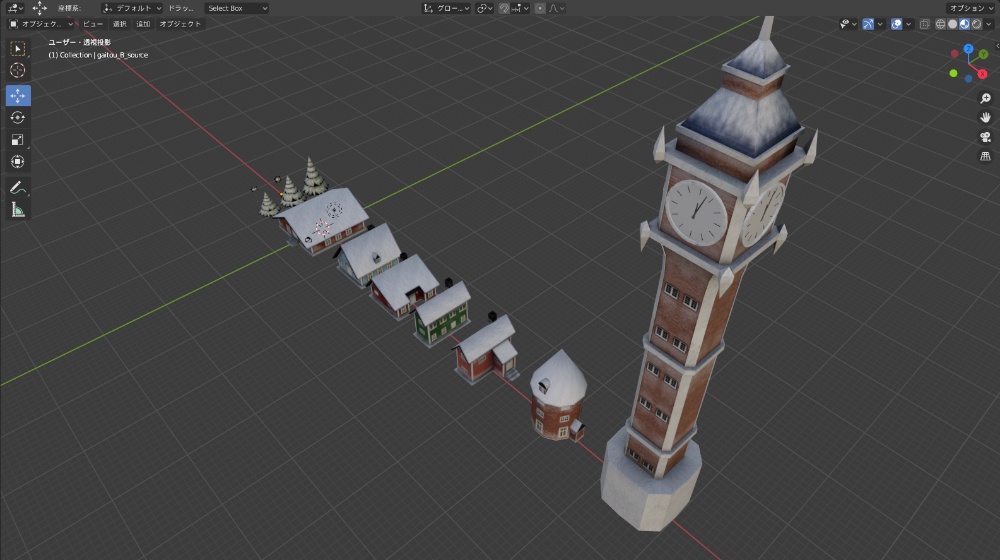Click the pan hand viewport icon

985,117
